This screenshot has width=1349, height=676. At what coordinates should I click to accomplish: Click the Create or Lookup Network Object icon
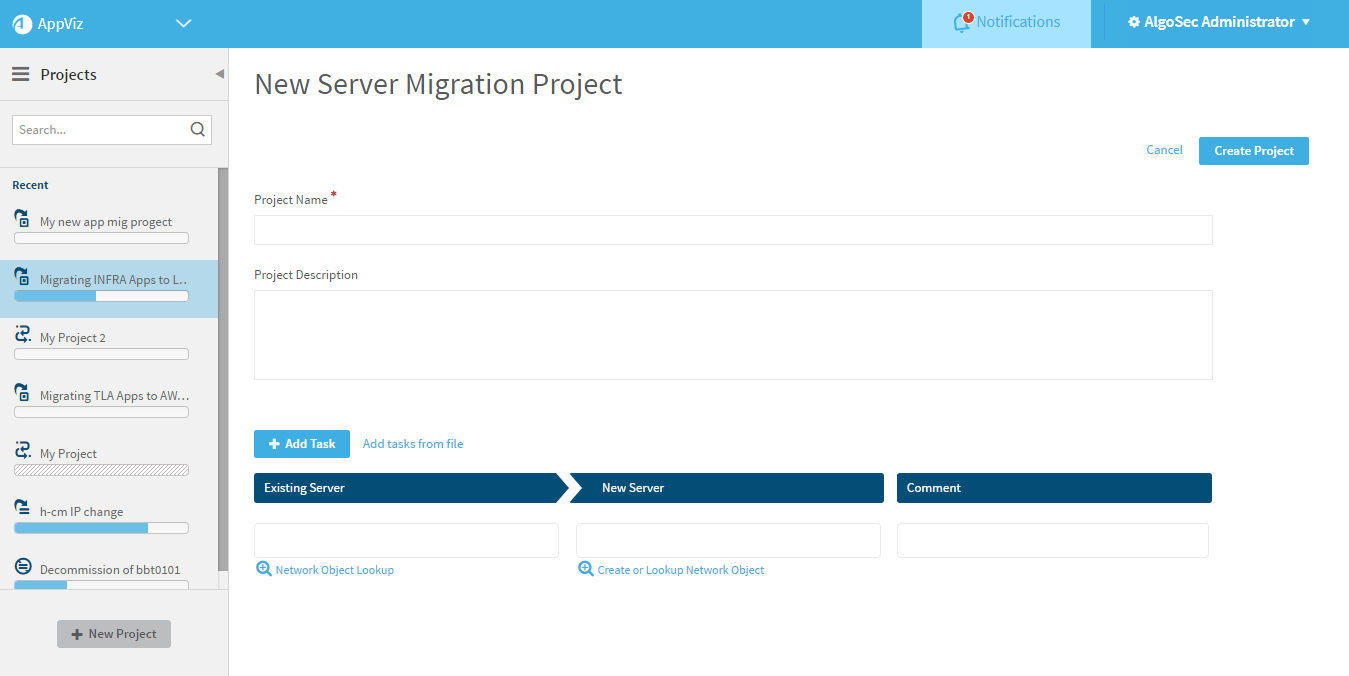coord(586,569)
